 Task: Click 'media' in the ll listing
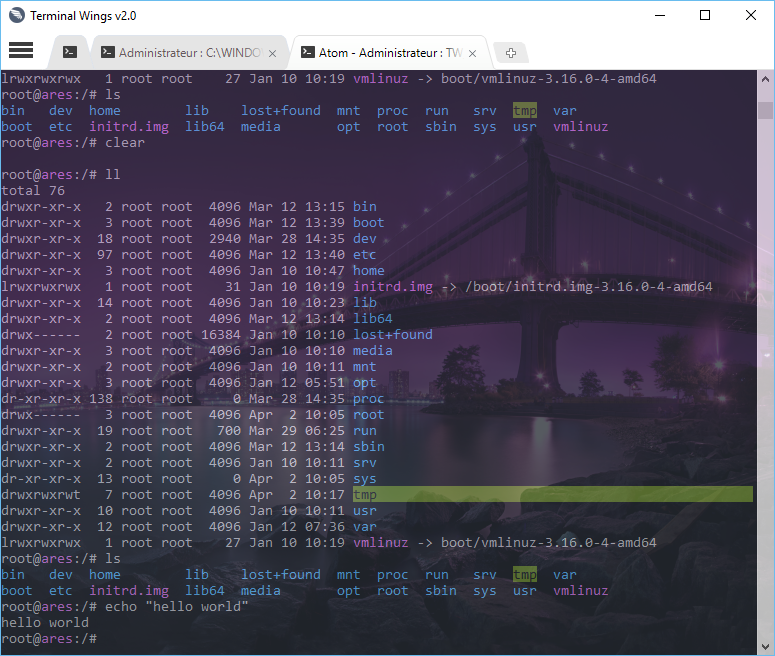373,350
